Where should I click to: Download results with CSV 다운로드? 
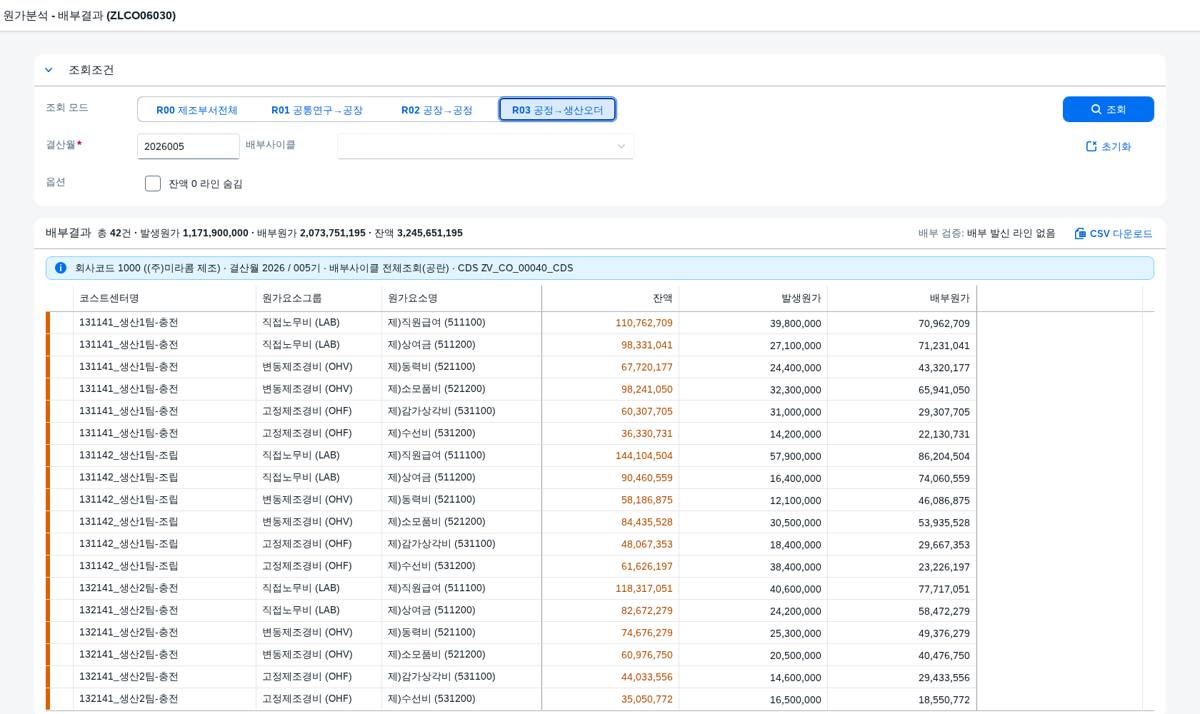(x=1113, y=233)
